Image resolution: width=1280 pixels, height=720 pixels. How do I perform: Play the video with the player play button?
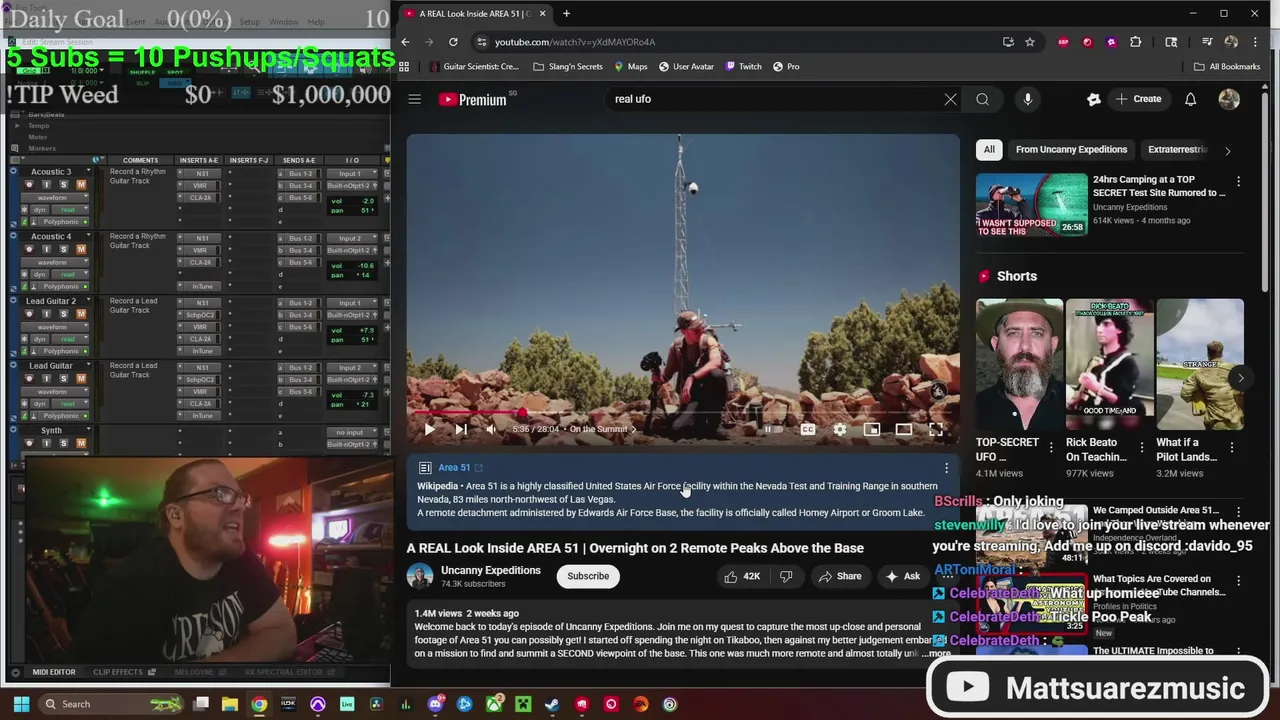[429, 429]
